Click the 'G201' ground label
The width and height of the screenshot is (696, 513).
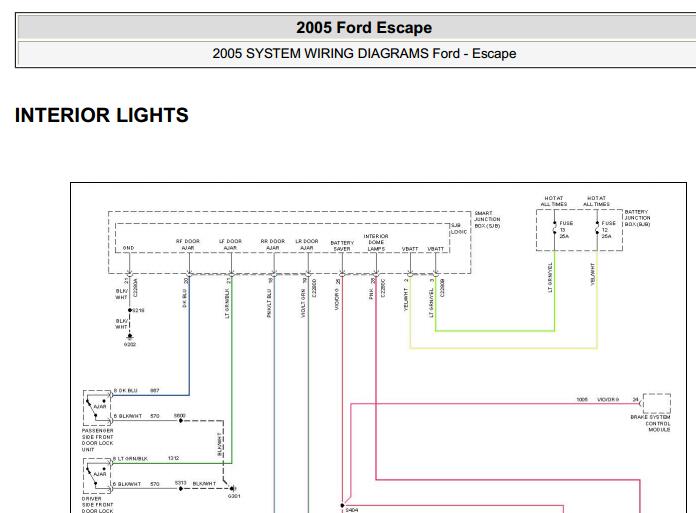[234, 496]
